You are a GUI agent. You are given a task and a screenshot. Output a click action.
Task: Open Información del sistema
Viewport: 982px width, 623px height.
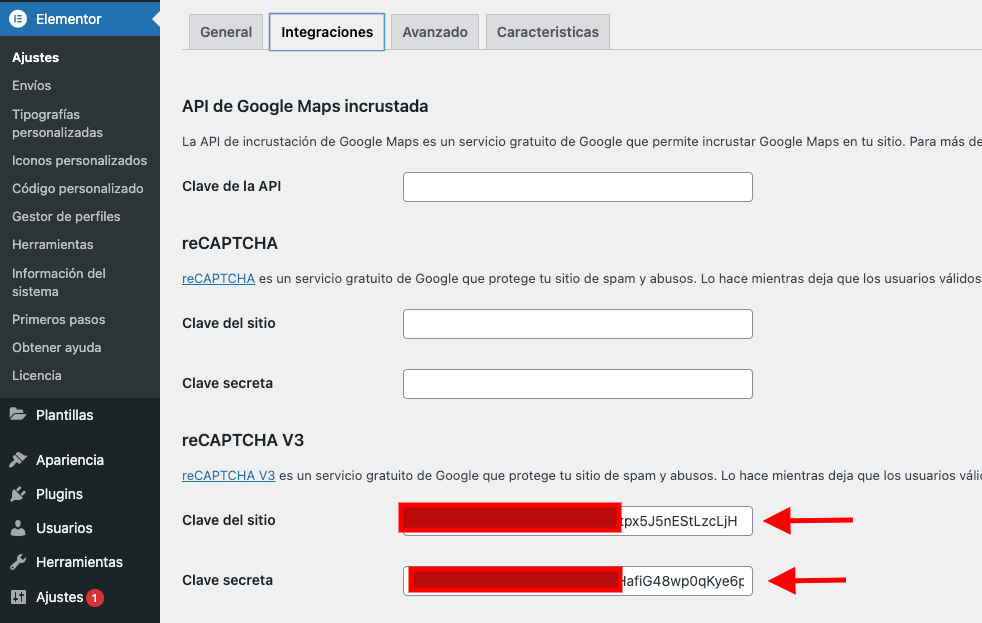pyautogui.click(x=59, y=282)
